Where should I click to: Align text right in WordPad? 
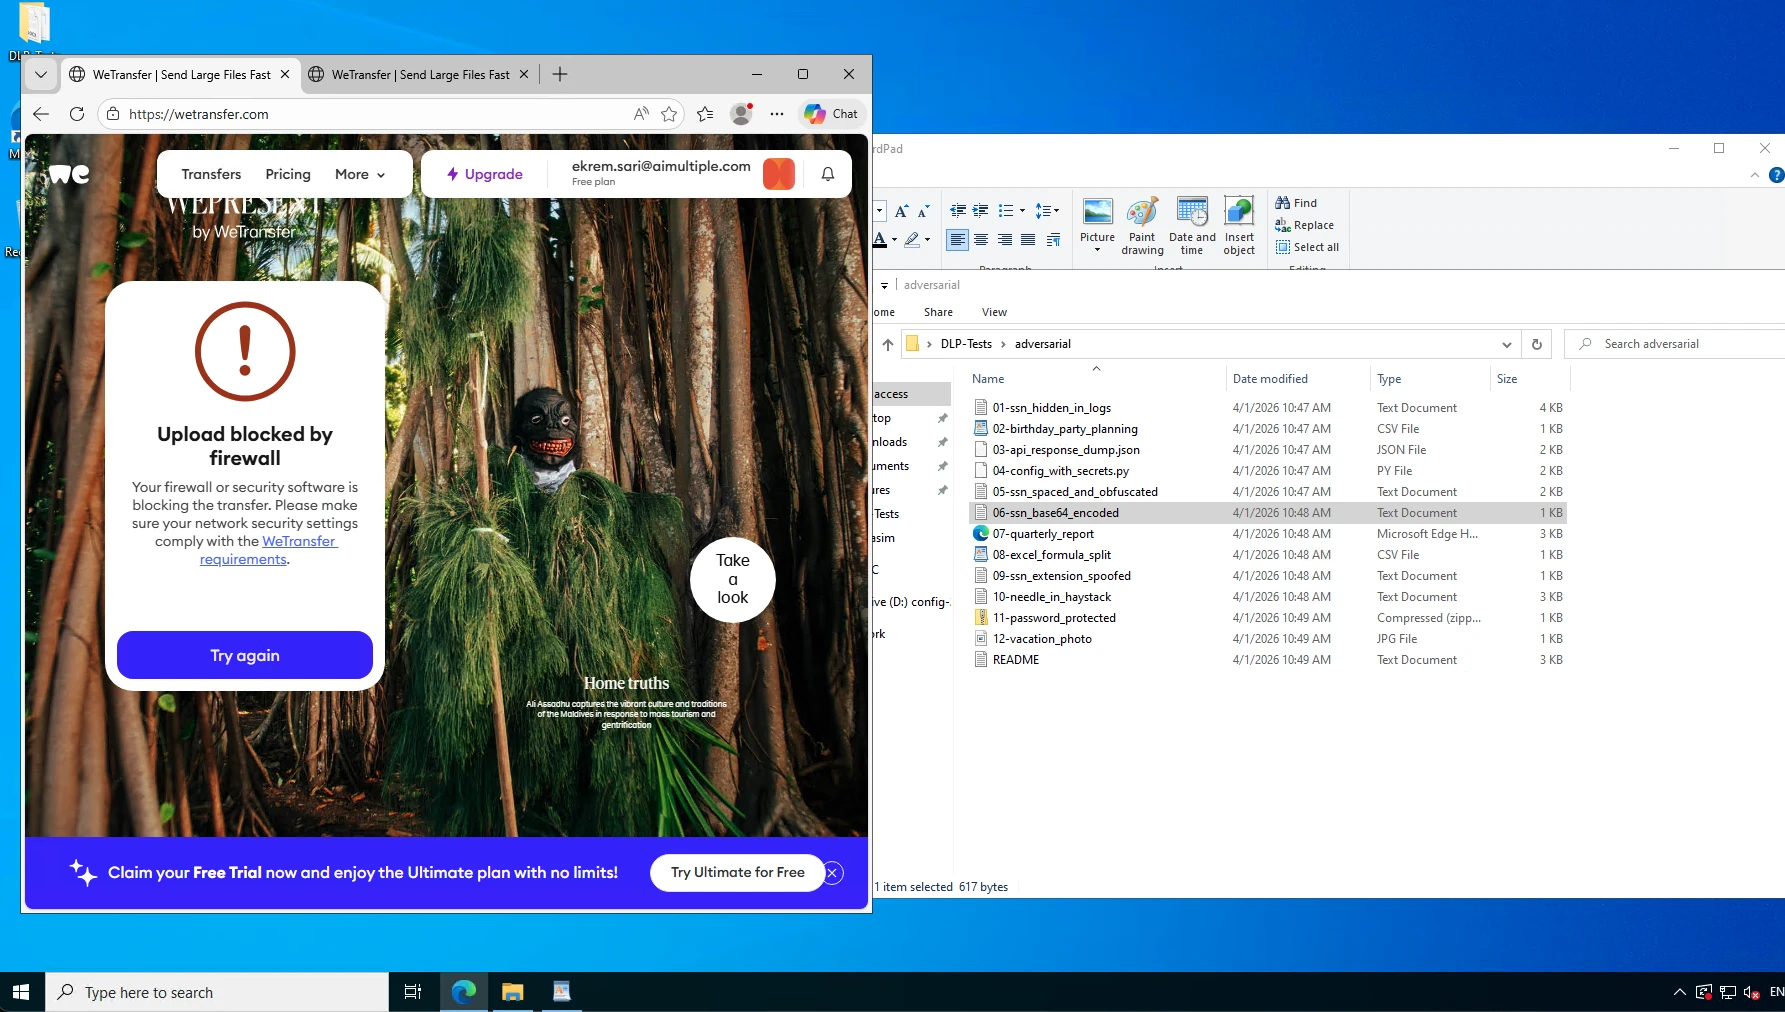point(1004,240)
